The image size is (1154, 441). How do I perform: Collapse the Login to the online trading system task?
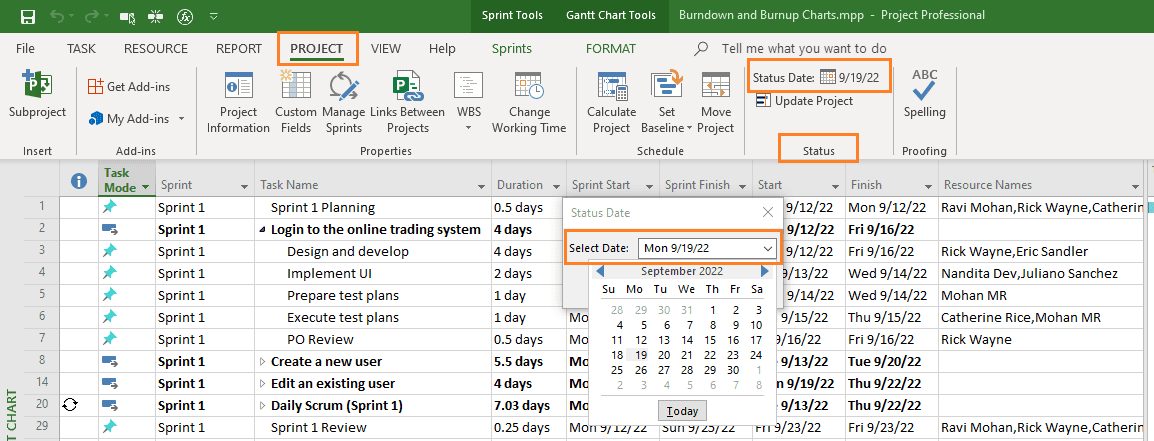[x=263, y=230]
